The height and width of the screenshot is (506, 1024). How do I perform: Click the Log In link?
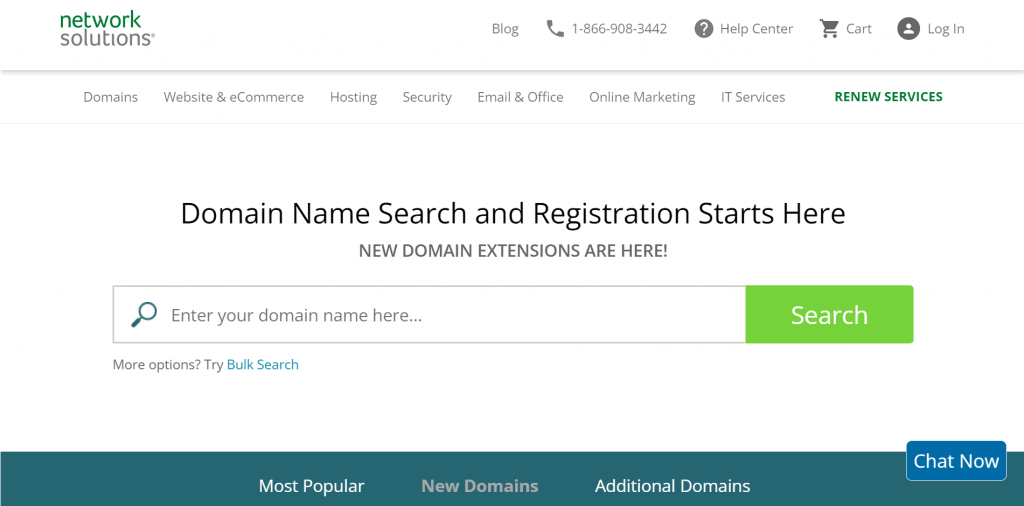click(946, 29)
